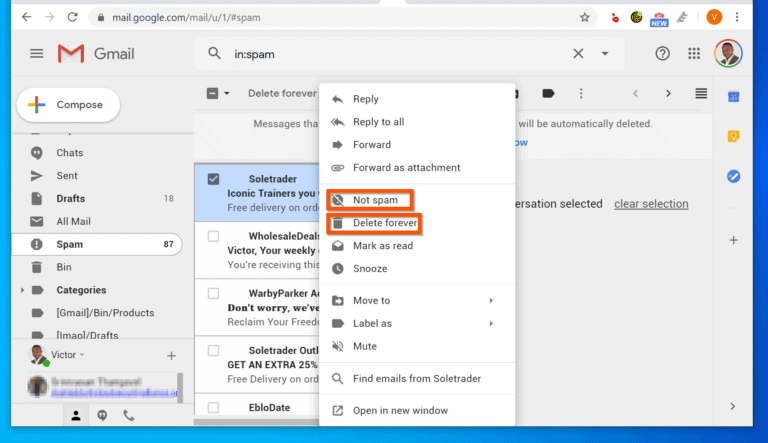
Task: Open the Tasks side panel icon
Action: point(733,176)
